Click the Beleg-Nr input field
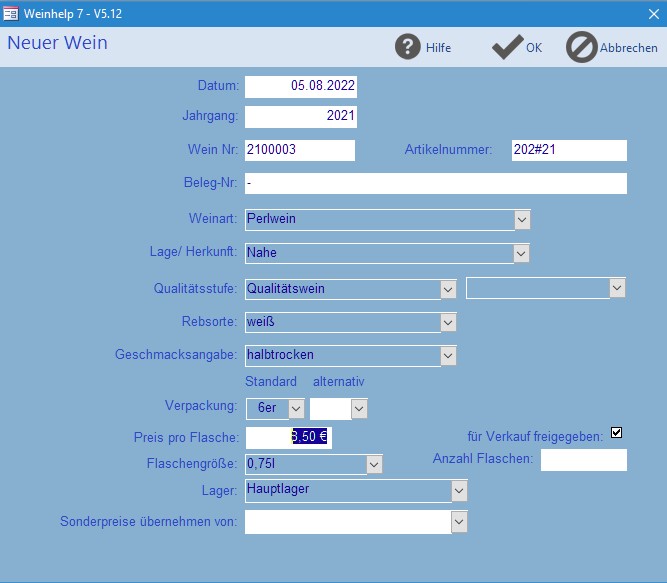This screenshot has height=583, width=667. (x=435, y=184)
